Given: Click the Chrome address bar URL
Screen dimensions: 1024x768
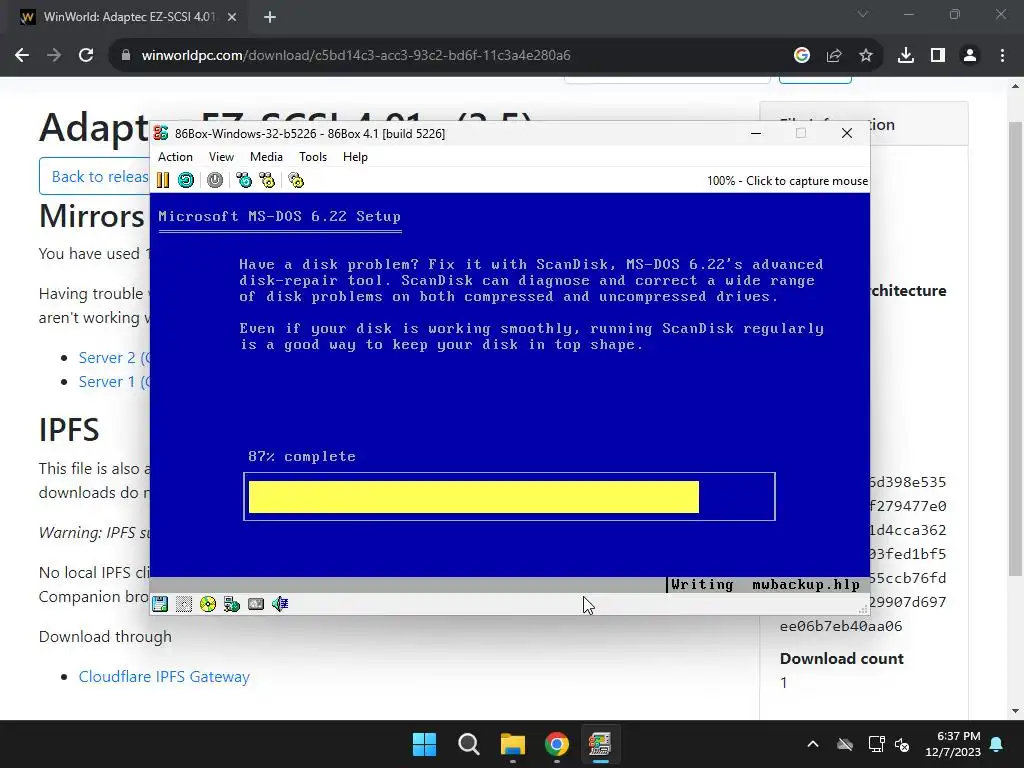Looking at the screenshot, I should click(356, 56).
